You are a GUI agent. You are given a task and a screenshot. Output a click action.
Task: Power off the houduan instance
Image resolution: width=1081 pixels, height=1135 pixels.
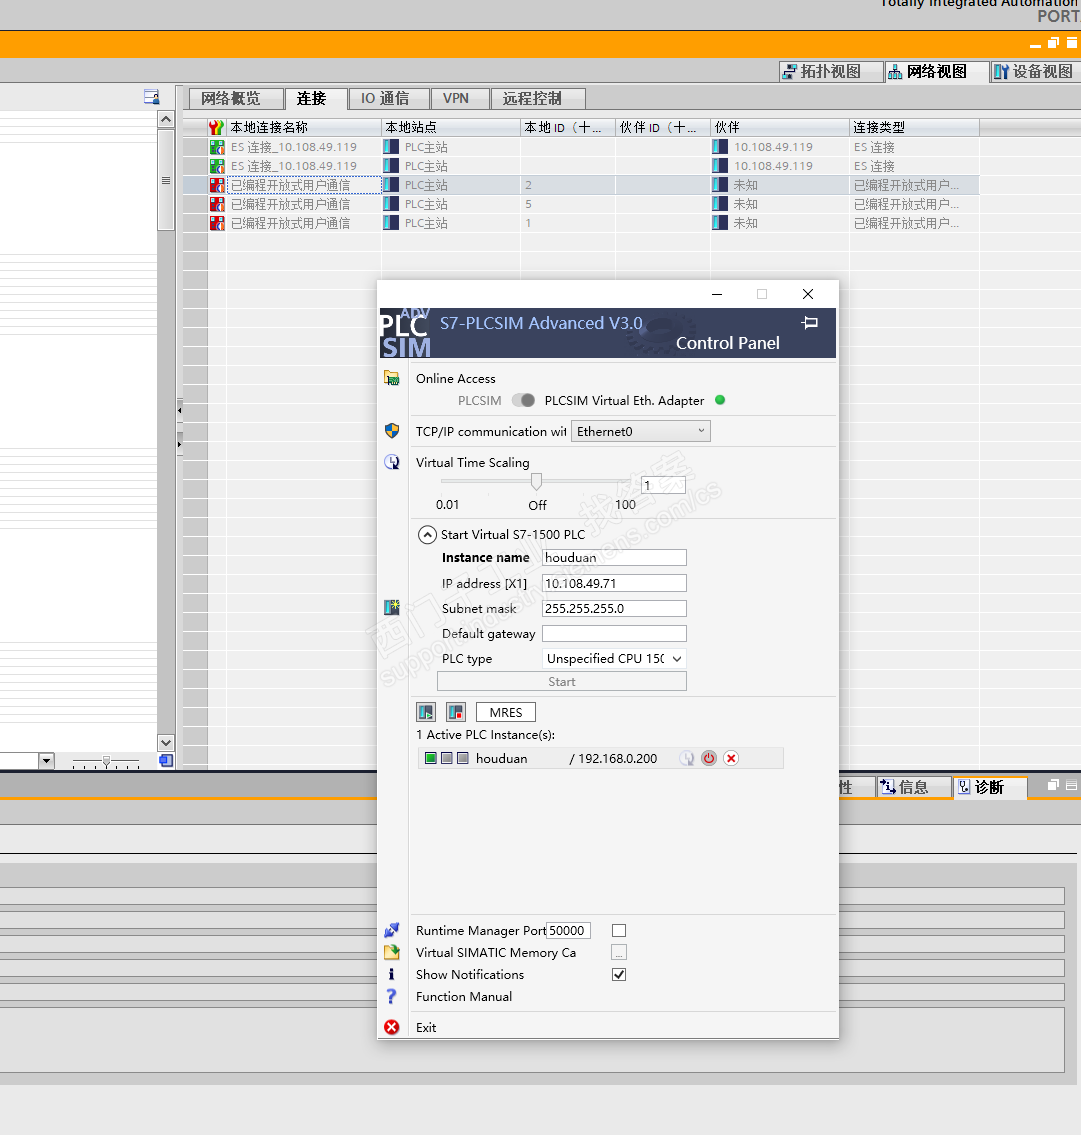709,758
